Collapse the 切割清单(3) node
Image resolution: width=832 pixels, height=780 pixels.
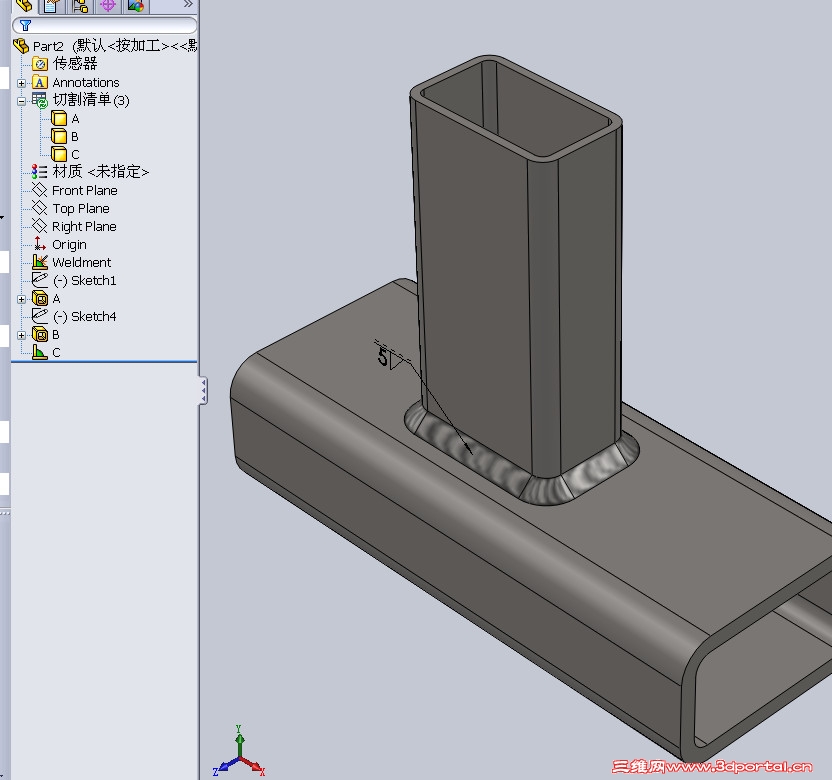(x=21, y=101)
